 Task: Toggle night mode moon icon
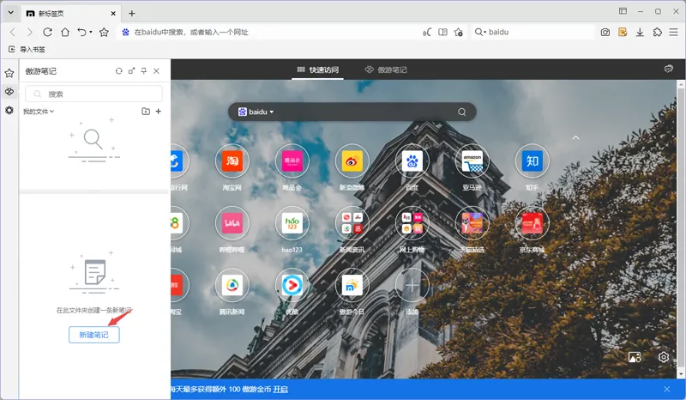[425, 32]
